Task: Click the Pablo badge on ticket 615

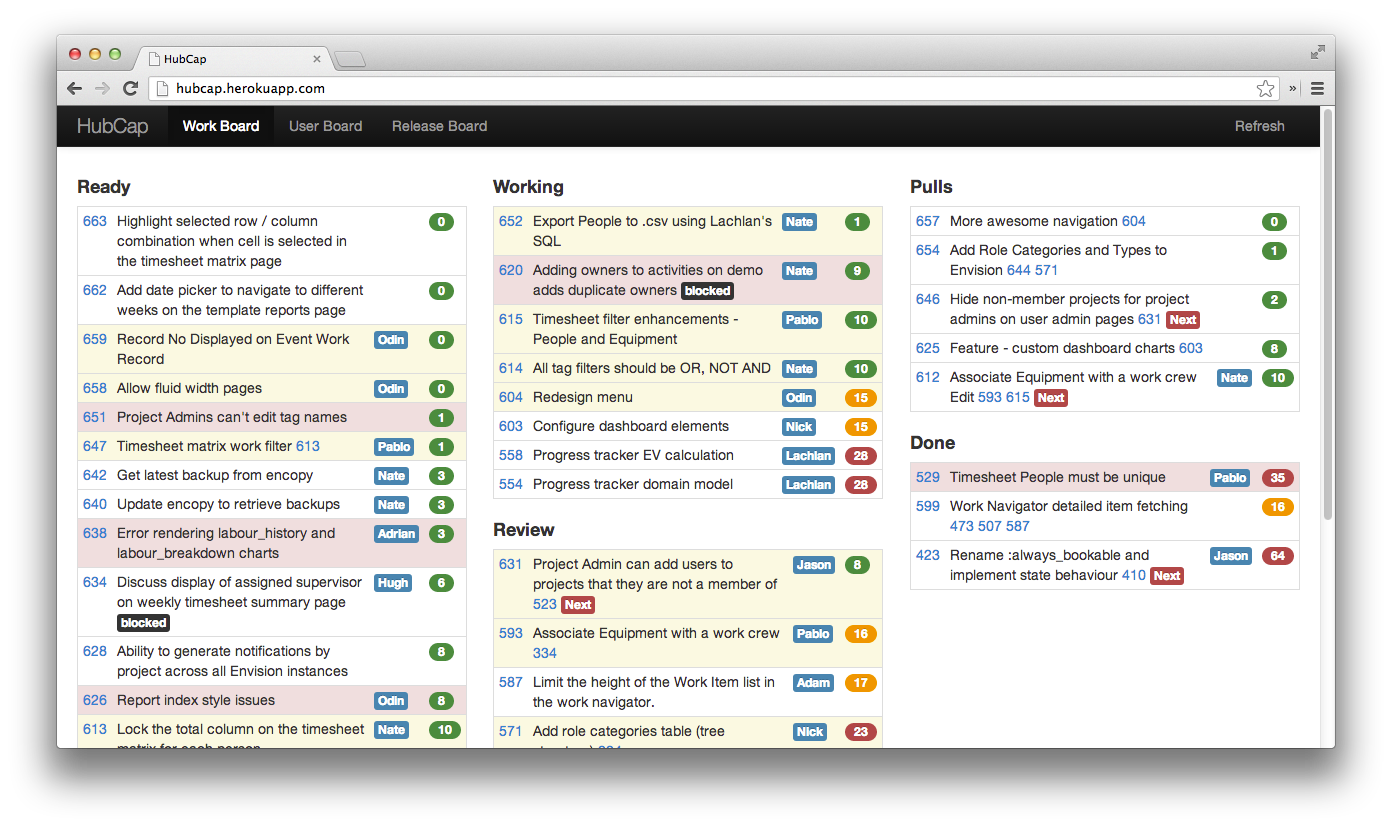Action: [802, 319]
